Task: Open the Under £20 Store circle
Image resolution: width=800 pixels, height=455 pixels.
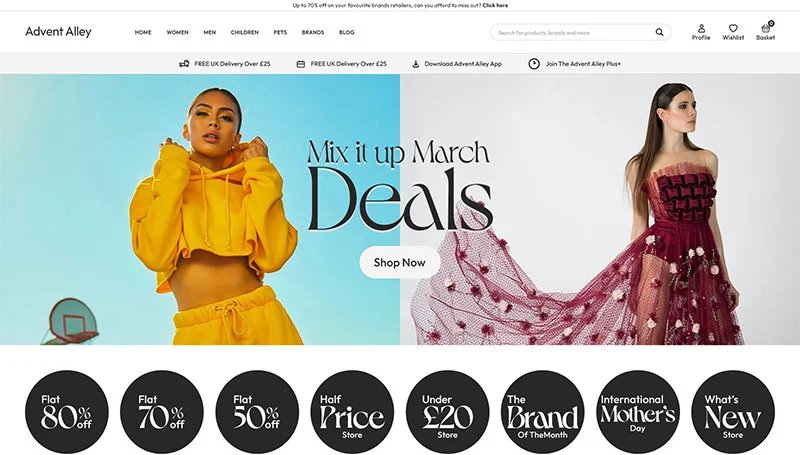Action: pos(447,412)
